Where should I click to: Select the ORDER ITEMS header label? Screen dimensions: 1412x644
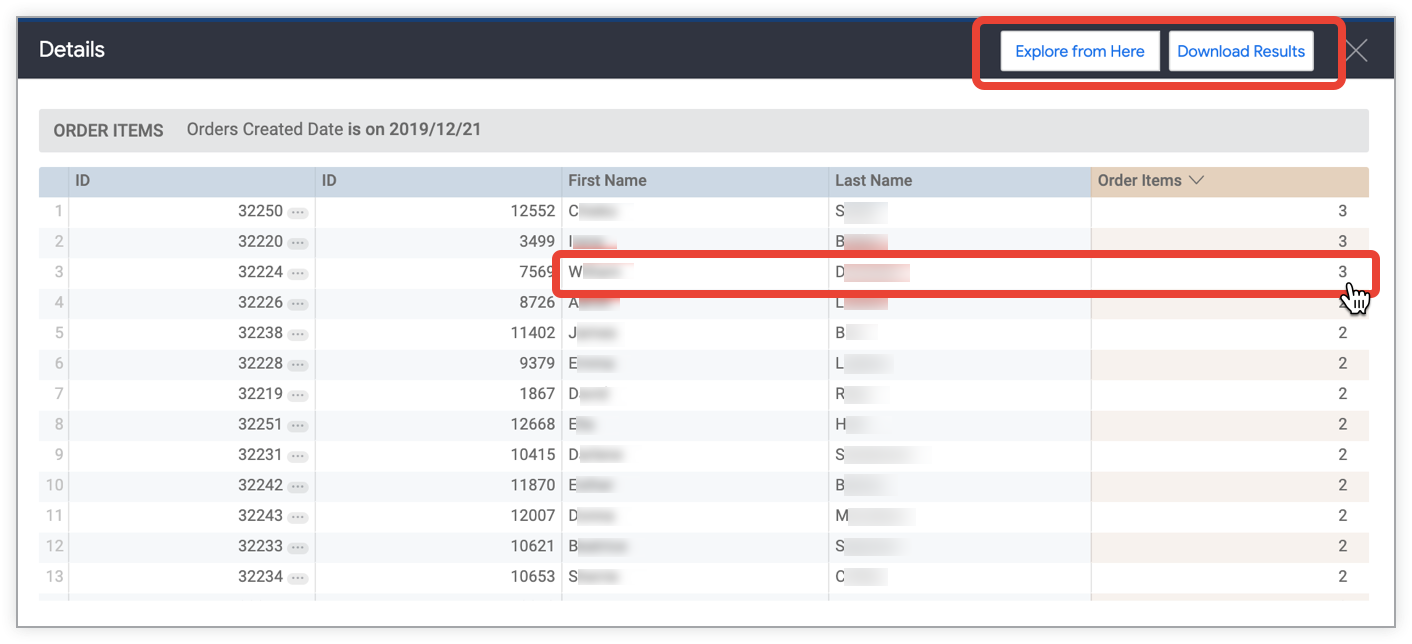pyautogui.click(x=108, y=130)
